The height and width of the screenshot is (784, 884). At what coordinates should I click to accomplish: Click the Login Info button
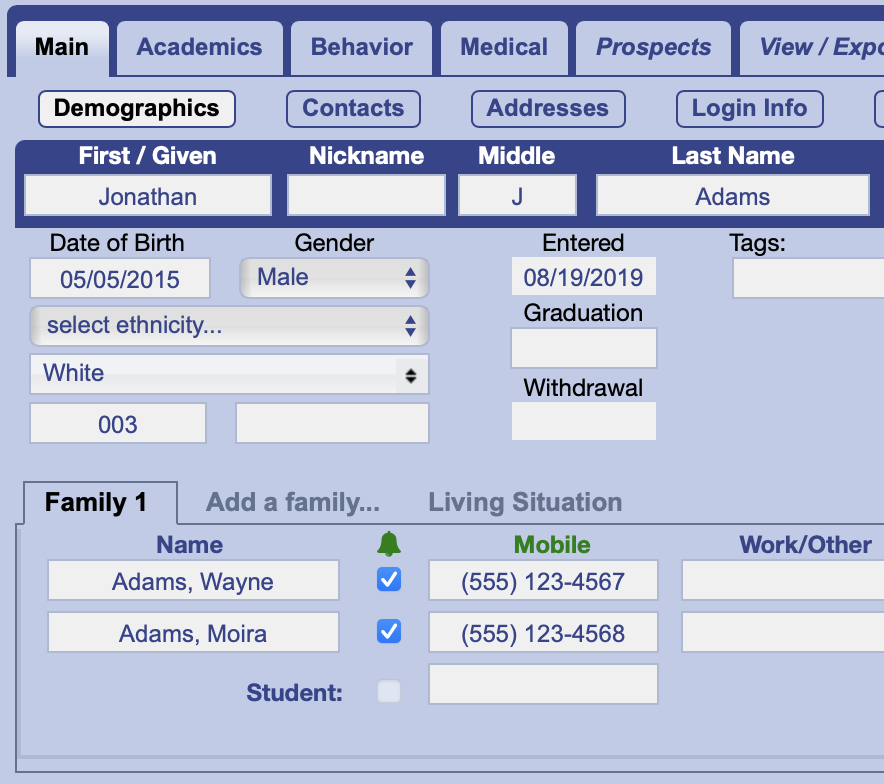tap(749, 108)
